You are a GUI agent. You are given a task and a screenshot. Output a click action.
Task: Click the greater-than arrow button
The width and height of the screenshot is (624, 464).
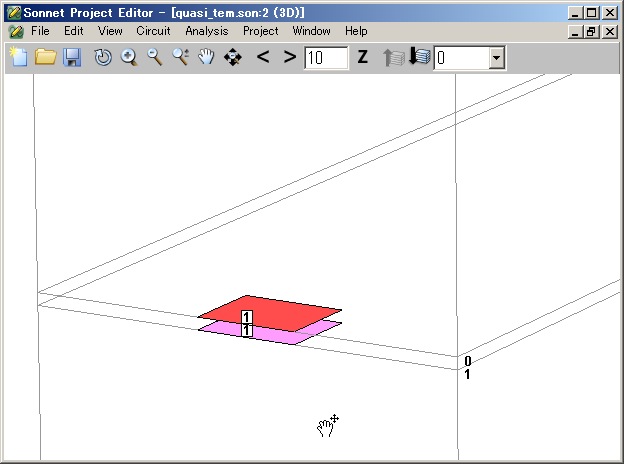pos(290,57)
